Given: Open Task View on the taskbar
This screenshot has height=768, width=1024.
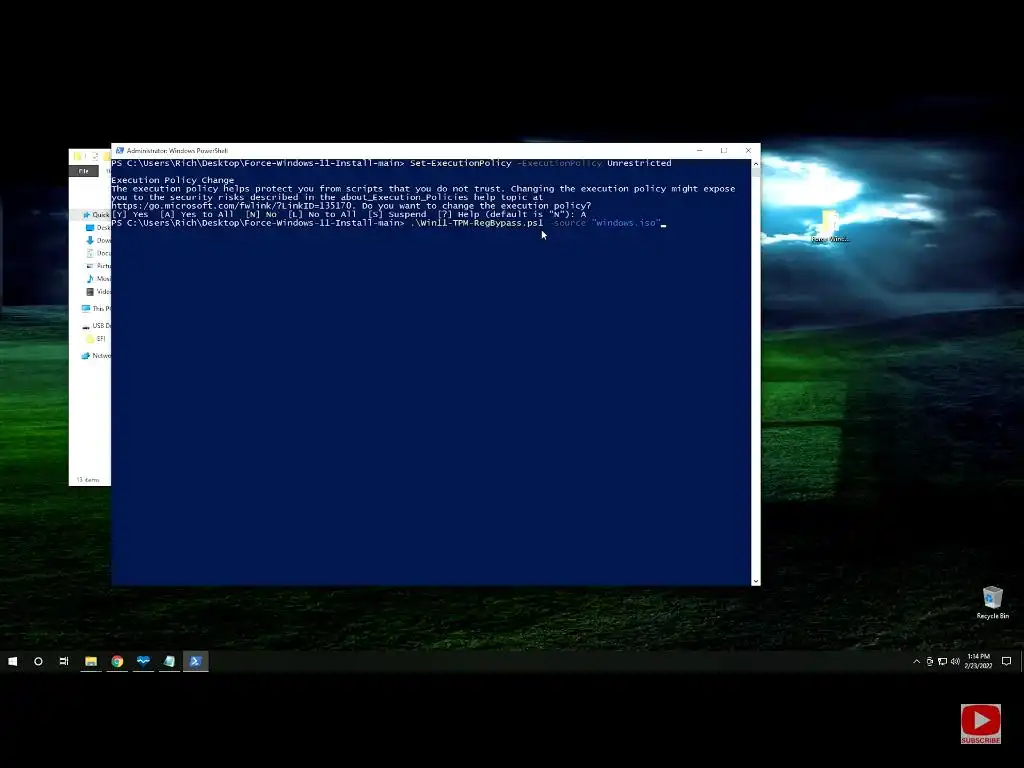Looking at the screenshot, I should 64,661.
